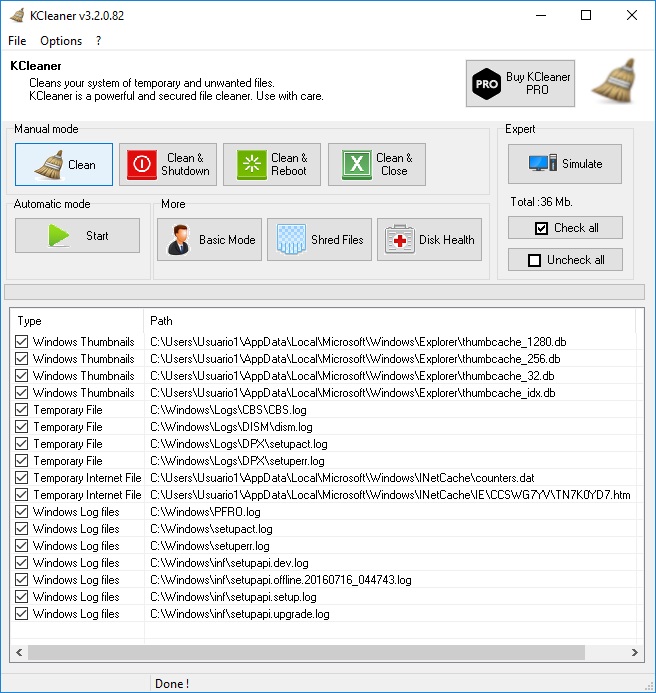Screen dimensions: 656x693
Task: Uncheck counters.dat Temporary Internet File checkbox
Action: tap(21, 478)
